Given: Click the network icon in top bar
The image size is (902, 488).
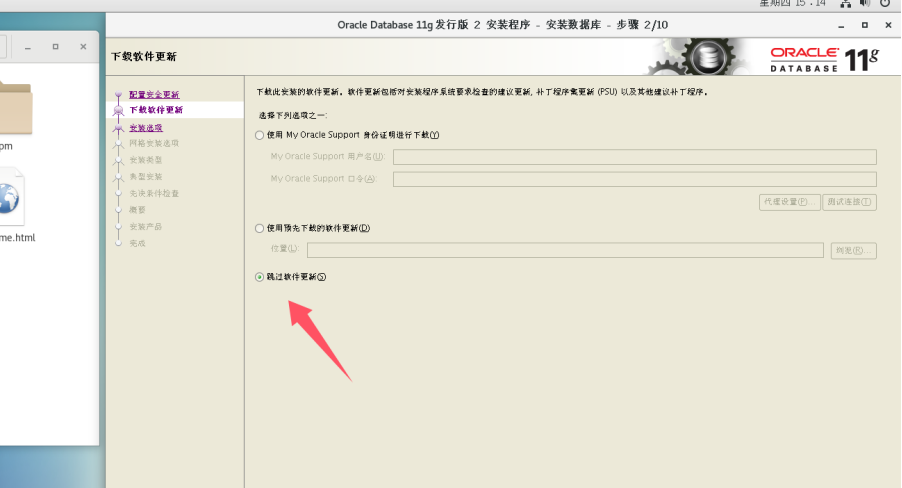Looking at the screenshot, I should click(x=845, y=3).
